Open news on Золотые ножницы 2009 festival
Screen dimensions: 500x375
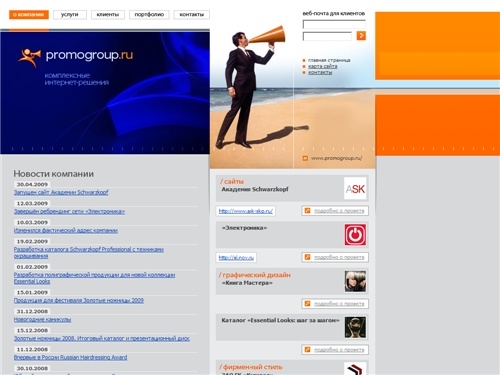pyautogui.click(x=79, y=300)
